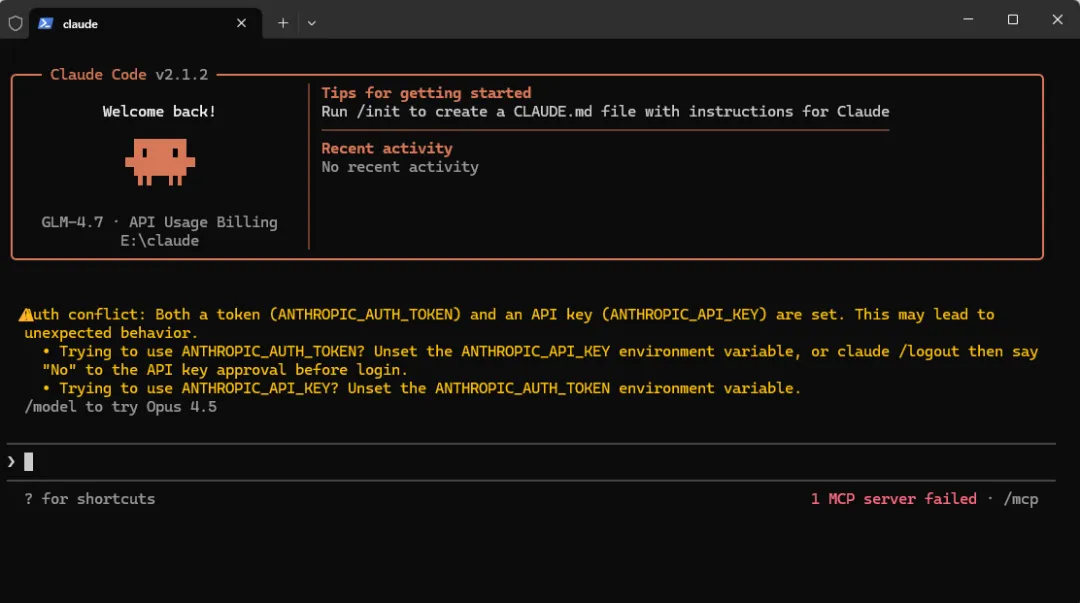Click the "1 MCP server failed" status

click(893, 498)
